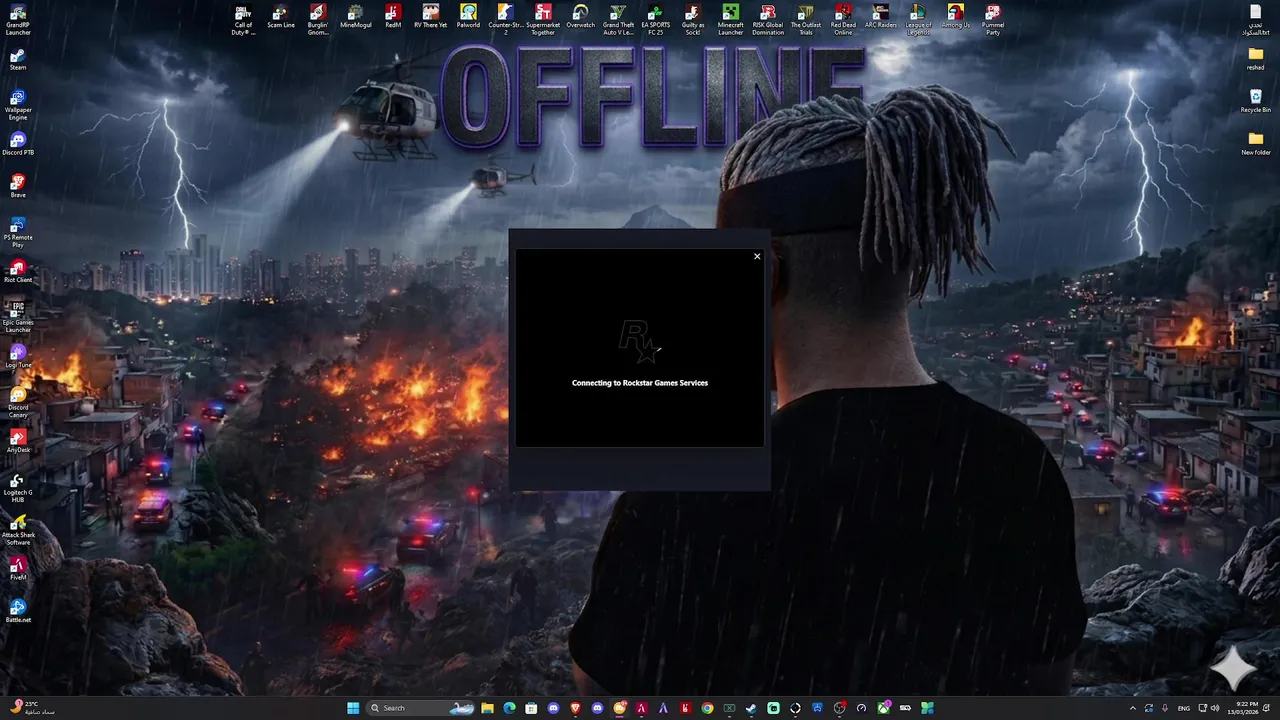1280x720 pixels.
Task: Open the ENG language input switcher
Action: [x=1184, y=708]
